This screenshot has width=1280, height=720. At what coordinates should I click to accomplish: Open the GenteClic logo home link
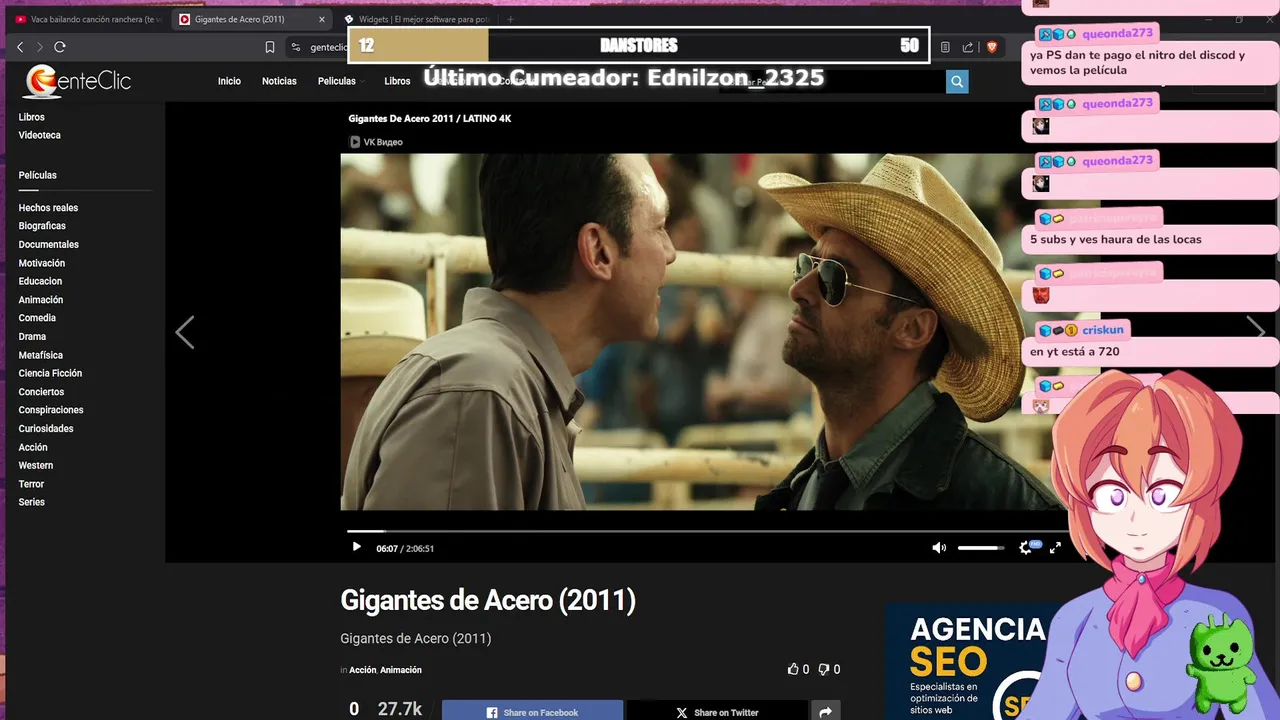[x=78, y=82]
